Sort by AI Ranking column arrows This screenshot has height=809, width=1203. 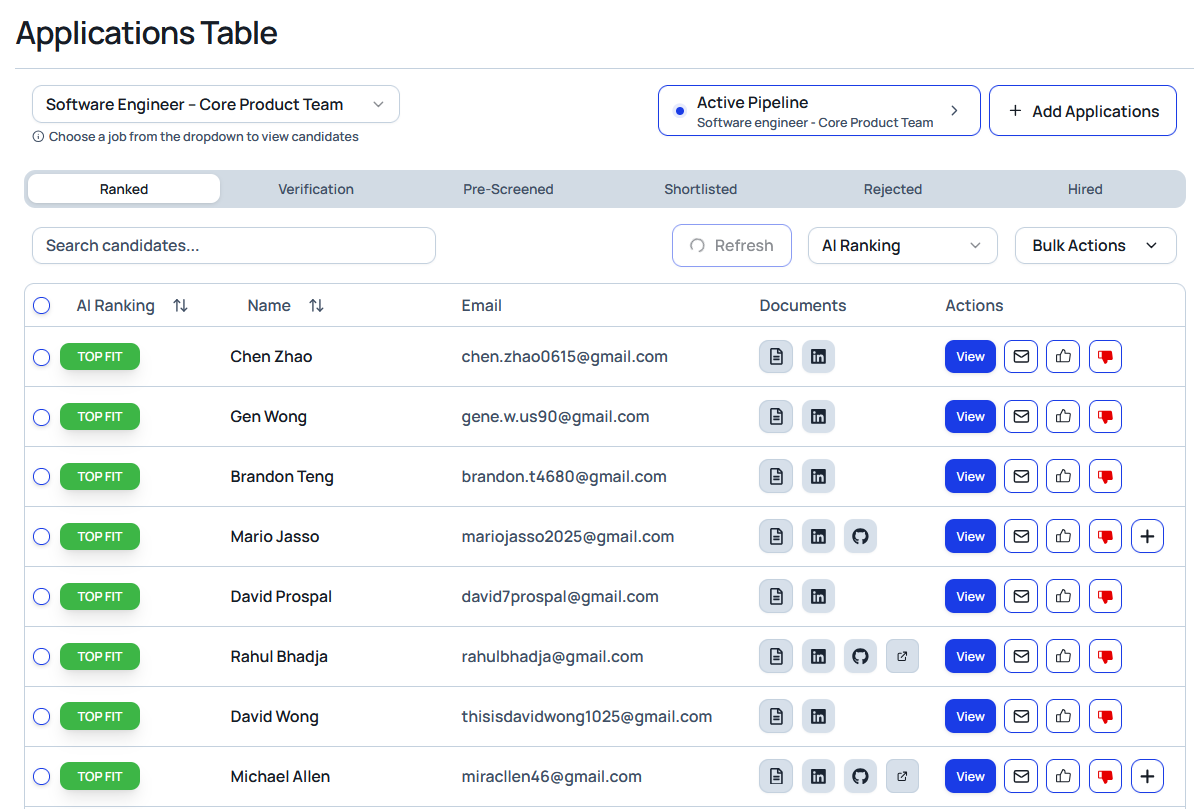point(180,306)
